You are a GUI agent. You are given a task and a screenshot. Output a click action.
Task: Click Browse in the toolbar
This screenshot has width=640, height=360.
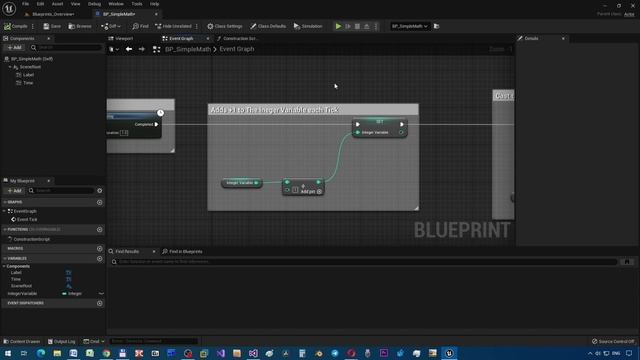80,26
